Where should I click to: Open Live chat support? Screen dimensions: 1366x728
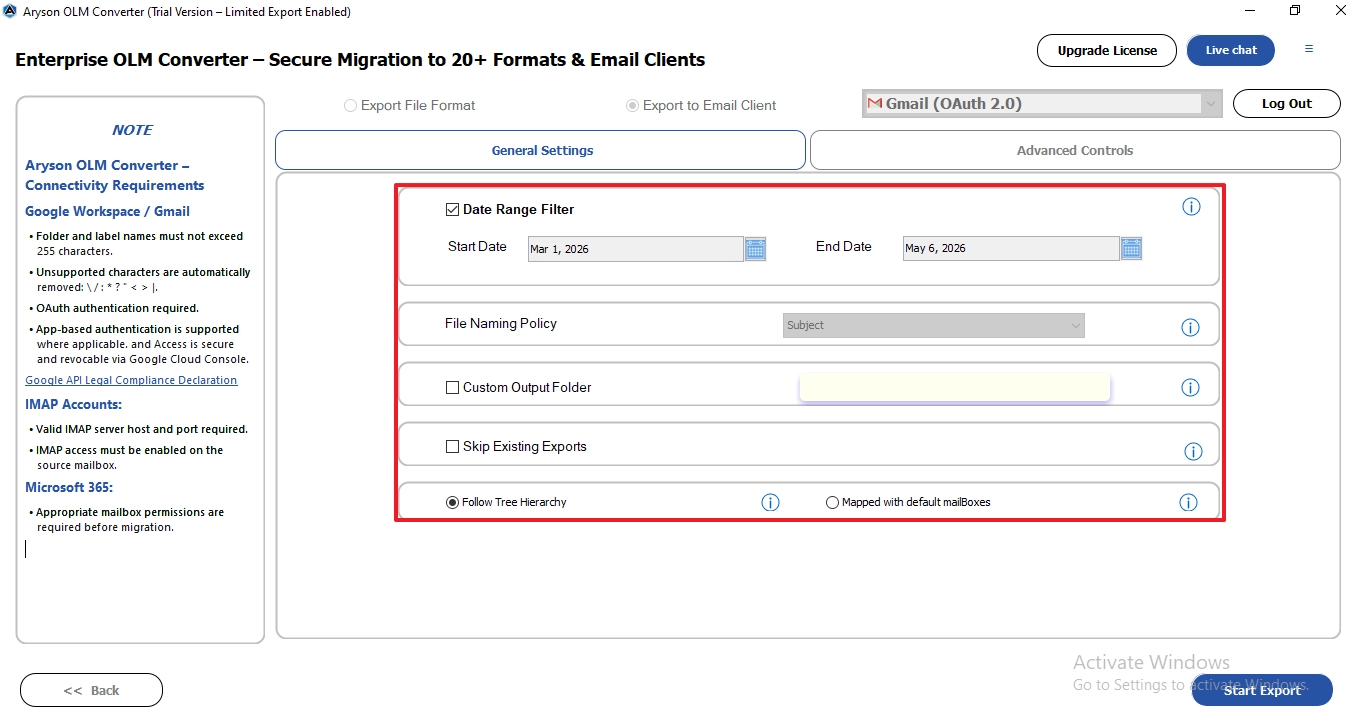point(1231,50)
